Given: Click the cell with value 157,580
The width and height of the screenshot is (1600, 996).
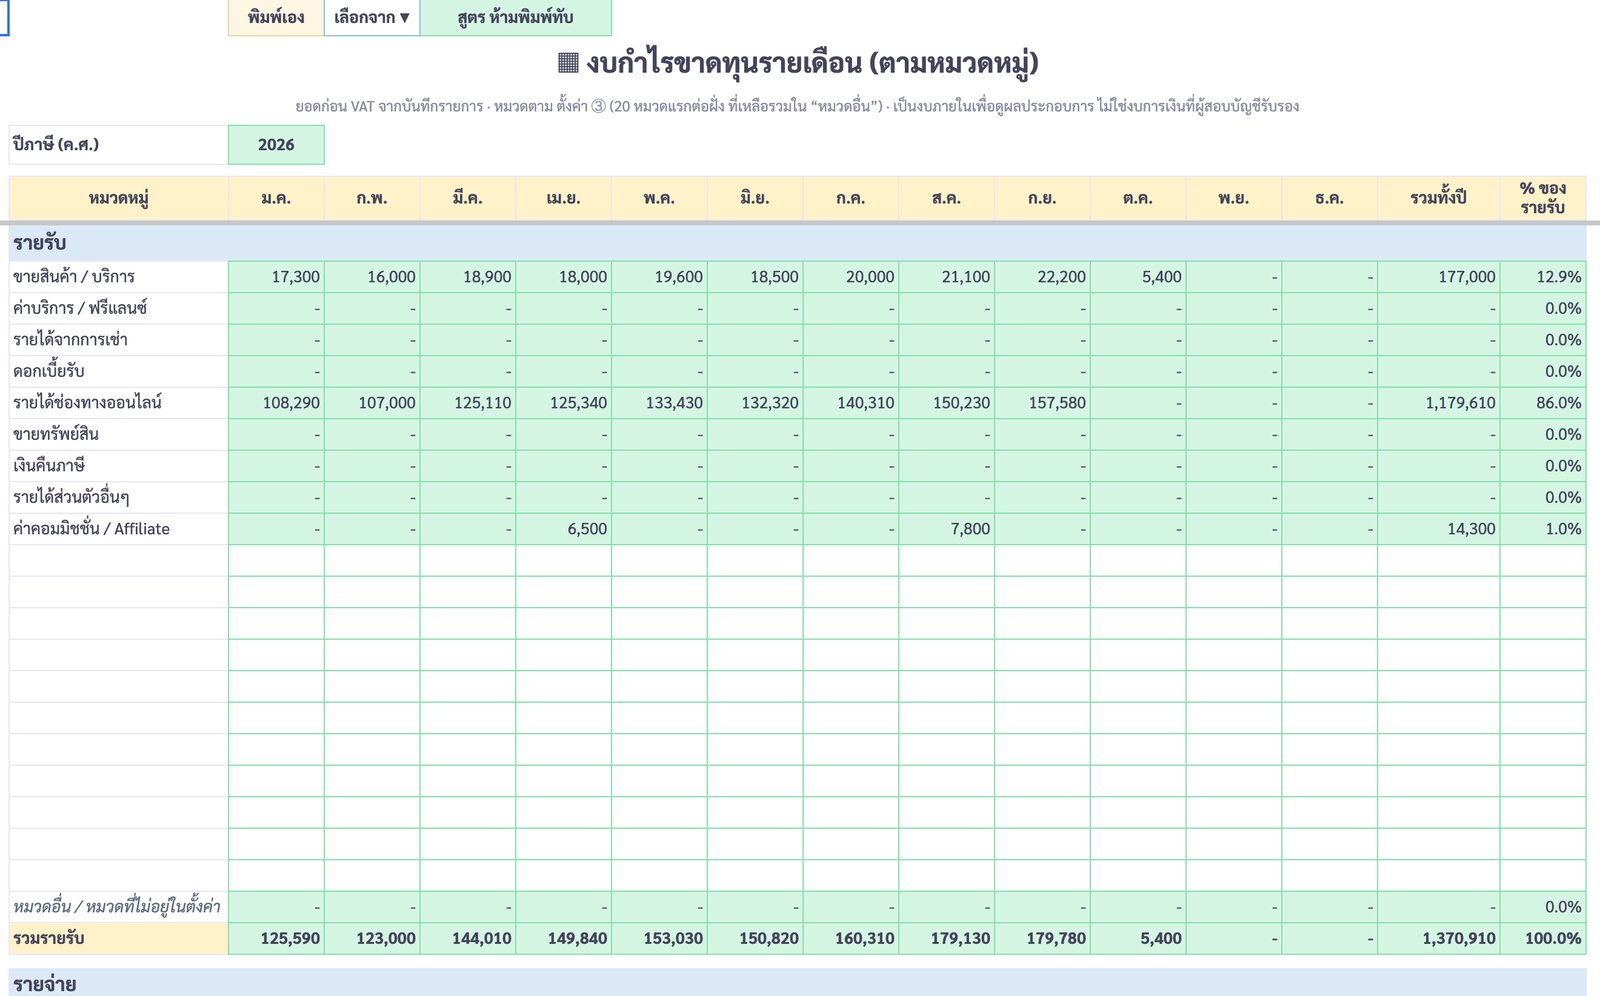Looking at the screenshot, I should point(1042,403).
